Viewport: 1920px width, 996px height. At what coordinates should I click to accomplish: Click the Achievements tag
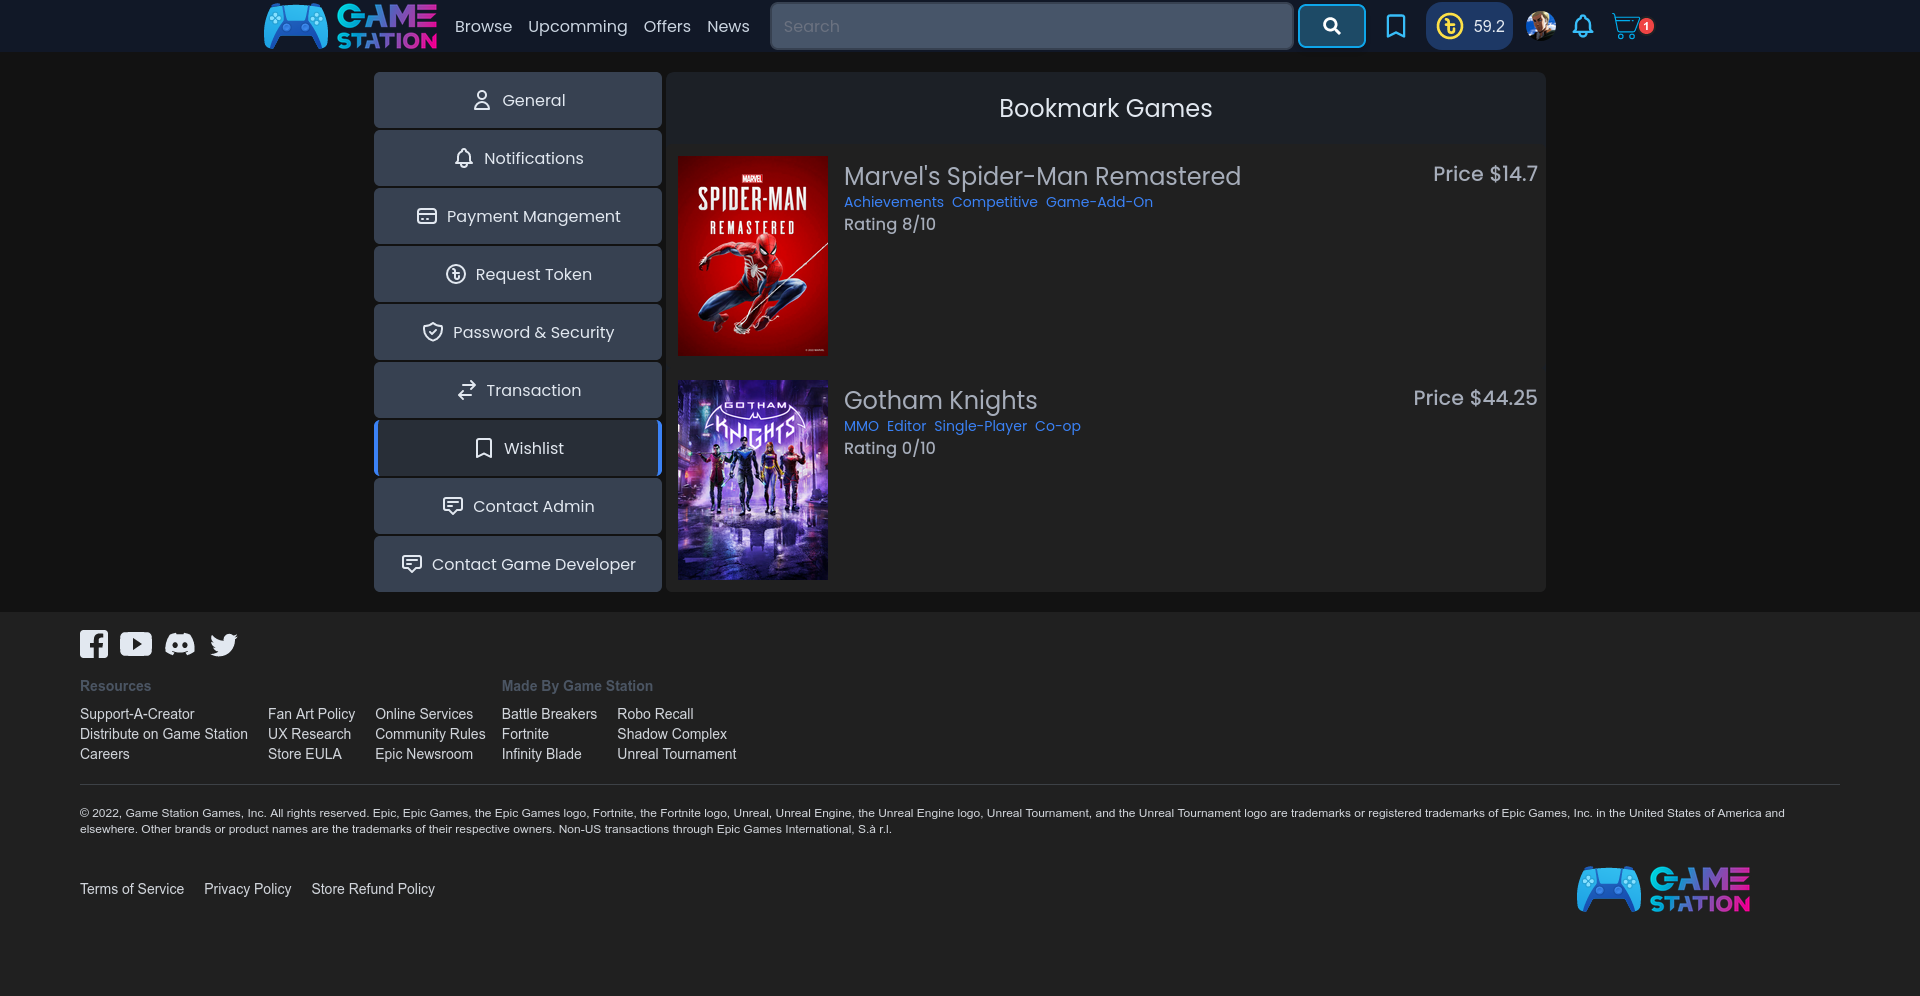[x=893, y=202]
